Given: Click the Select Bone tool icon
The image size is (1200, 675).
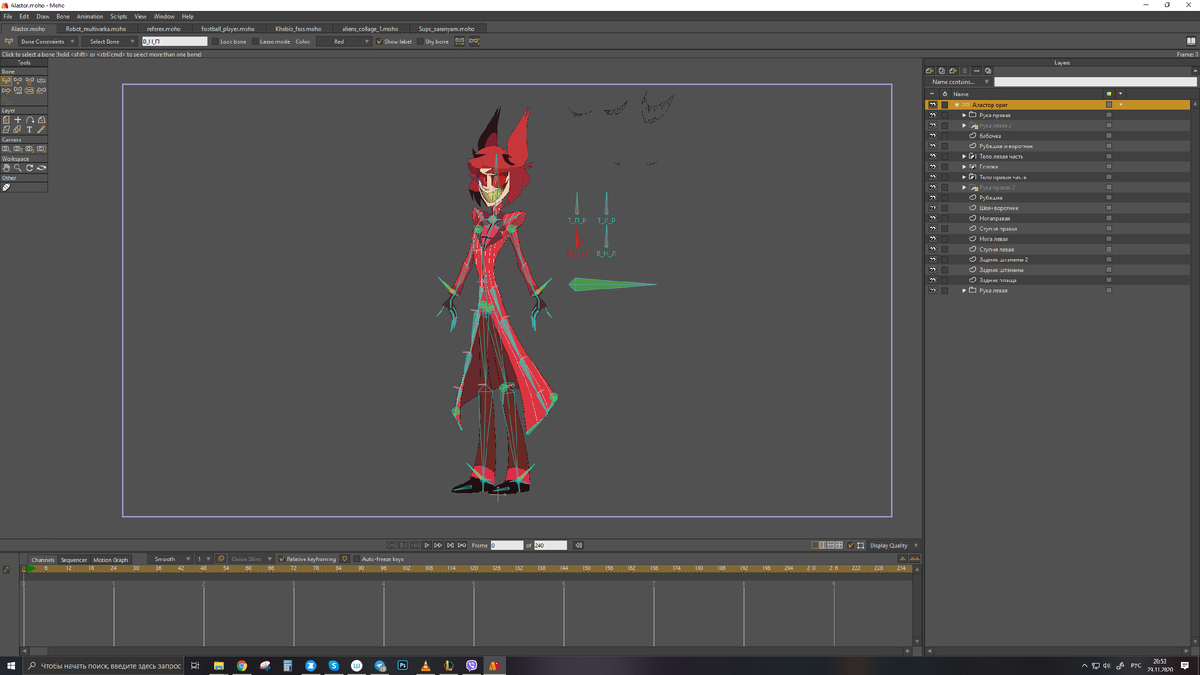Looking at the screenshot, I should tap(6, 80).
